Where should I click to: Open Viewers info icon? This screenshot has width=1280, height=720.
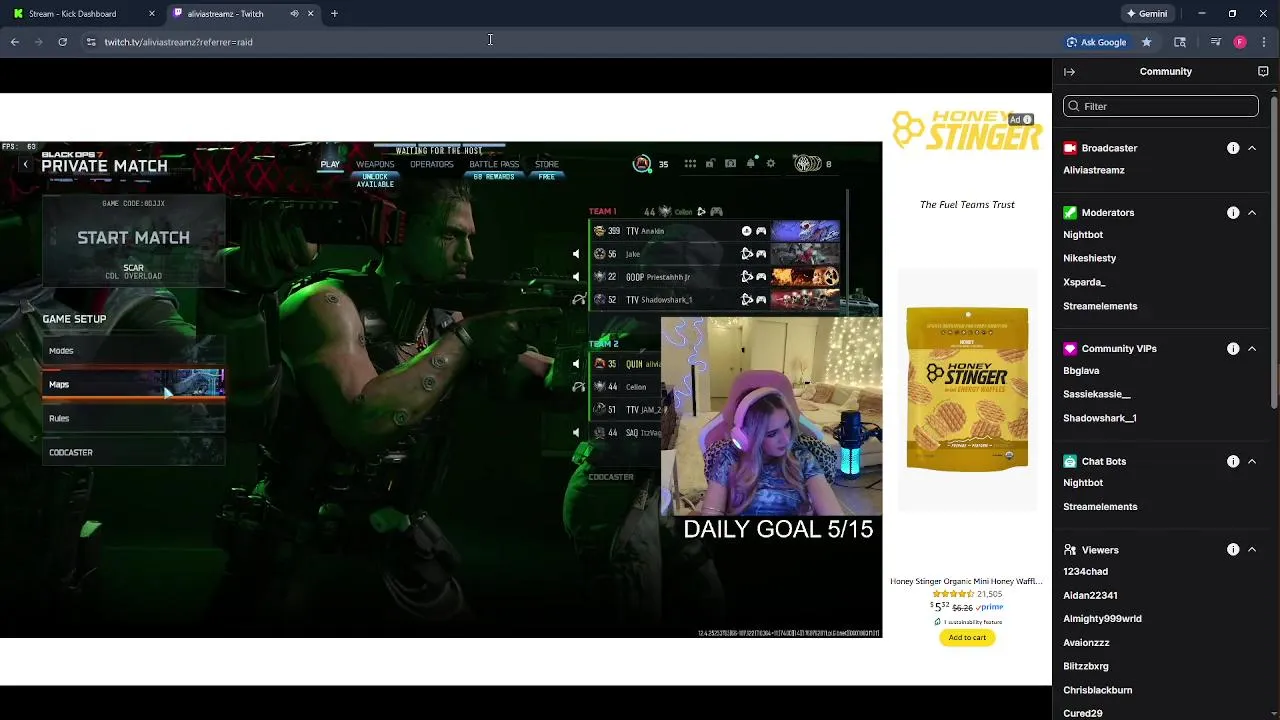(1233, 550)
